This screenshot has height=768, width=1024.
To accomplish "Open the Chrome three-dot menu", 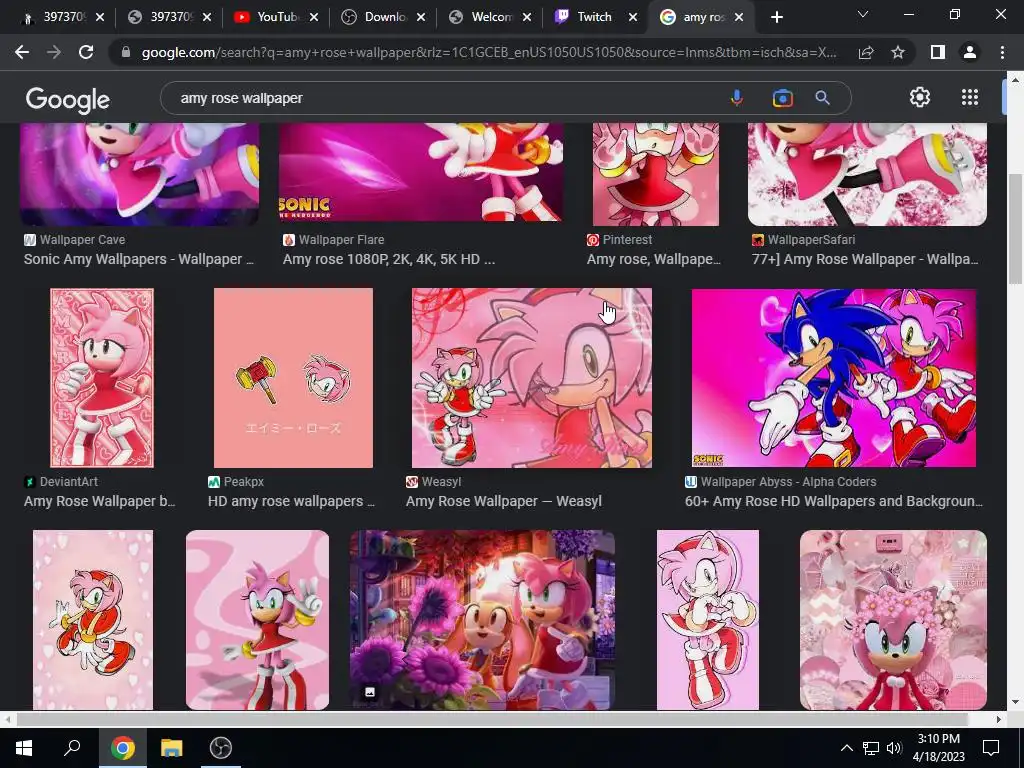I will click(x=1002, y=52).
